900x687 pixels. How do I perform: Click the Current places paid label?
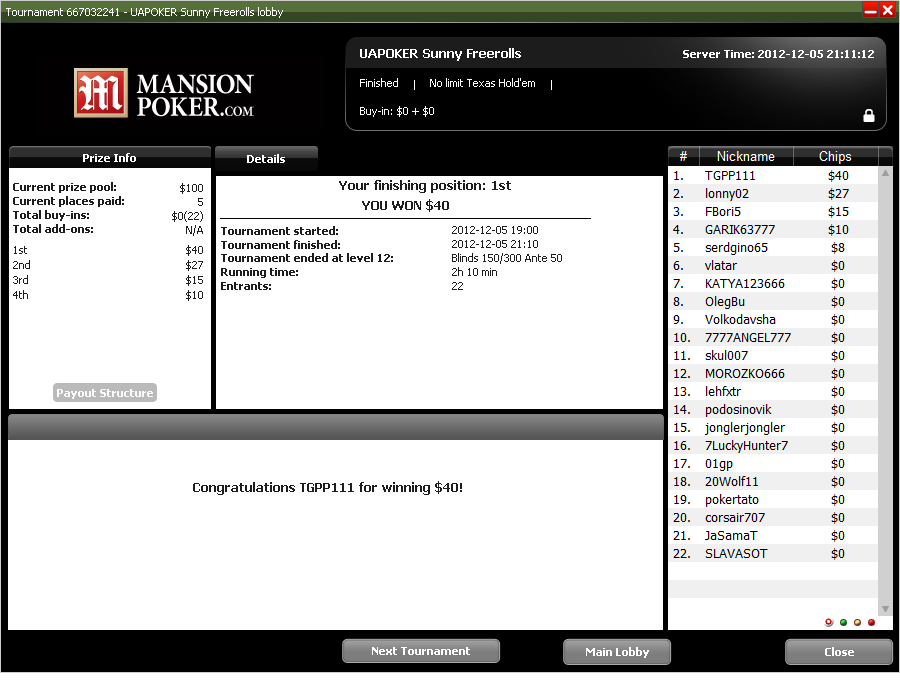click(x=68, y=201)
